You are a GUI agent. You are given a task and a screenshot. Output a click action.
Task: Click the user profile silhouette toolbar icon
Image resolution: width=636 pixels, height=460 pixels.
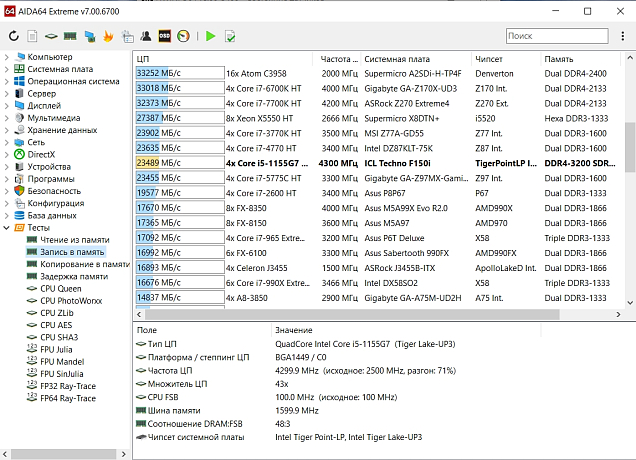point(146,37)
